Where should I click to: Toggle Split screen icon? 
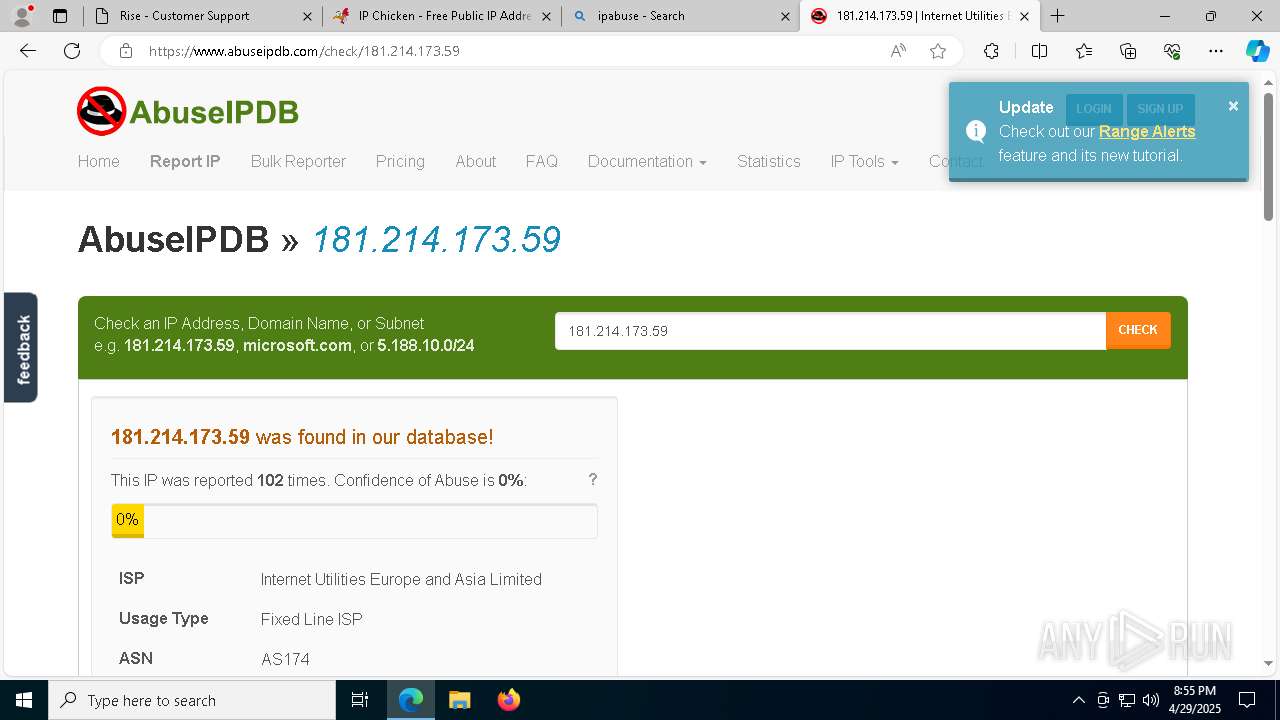1039,51
